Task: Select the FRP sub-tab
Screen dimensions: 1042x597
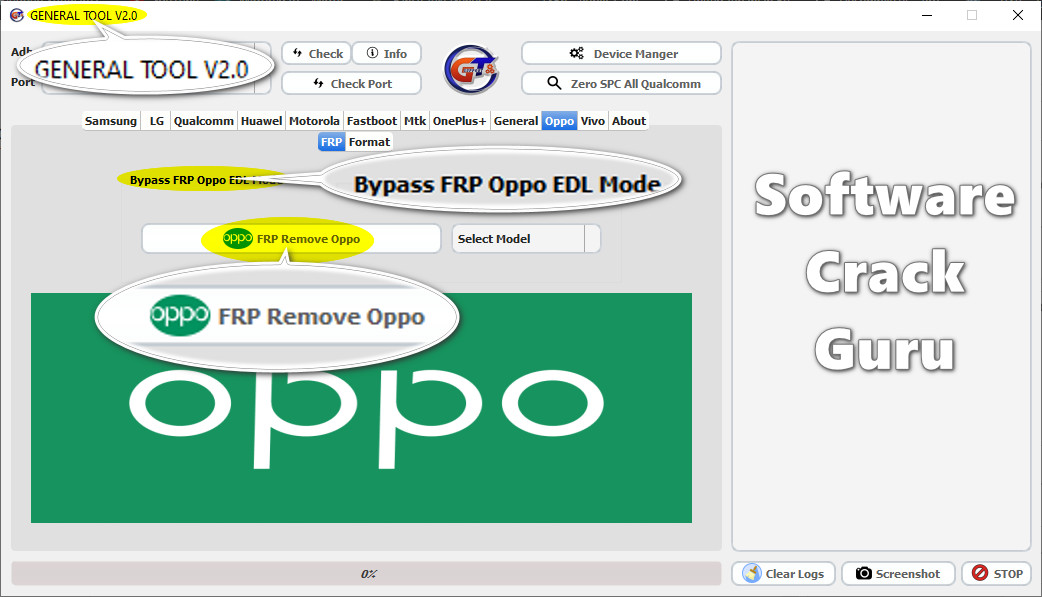Action: coord(331,142)
